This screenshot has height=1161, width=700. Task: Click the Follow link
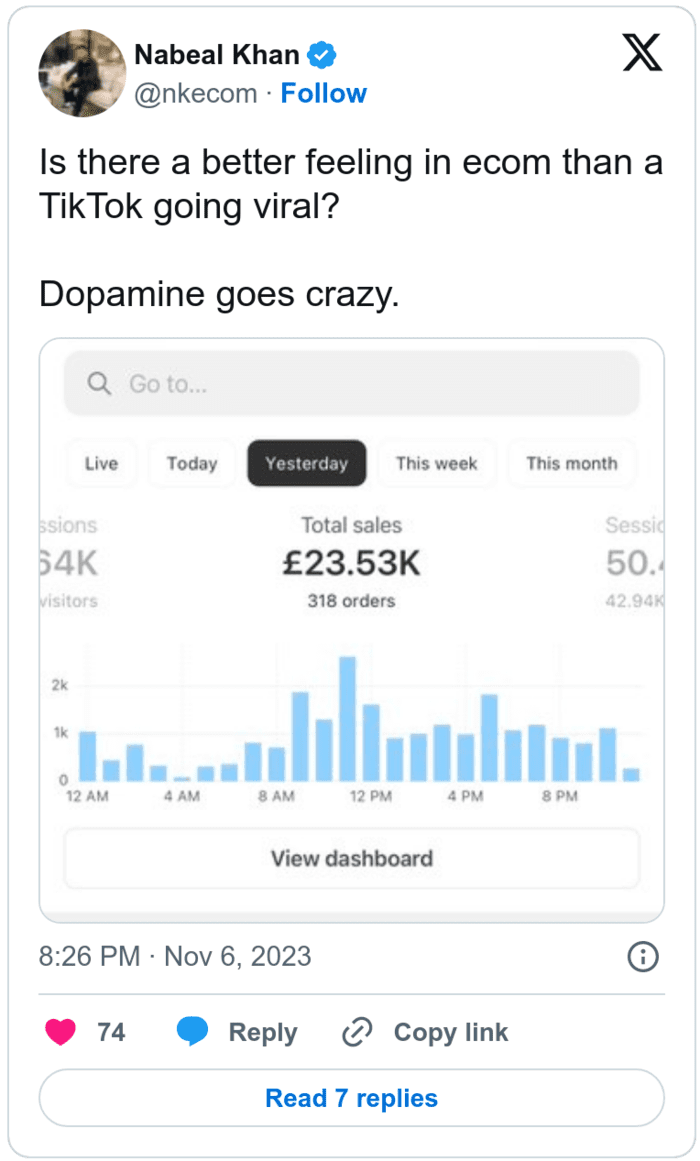click(323, 94)
